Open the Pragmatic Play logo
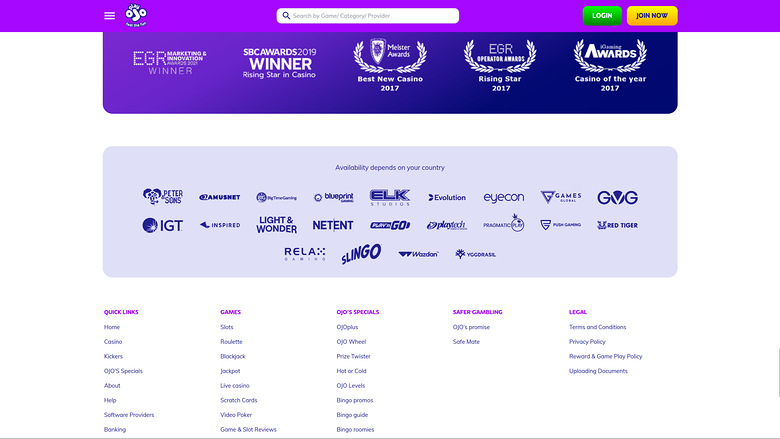Viewport: 780px width, 439px height. [x=503, y=224]
